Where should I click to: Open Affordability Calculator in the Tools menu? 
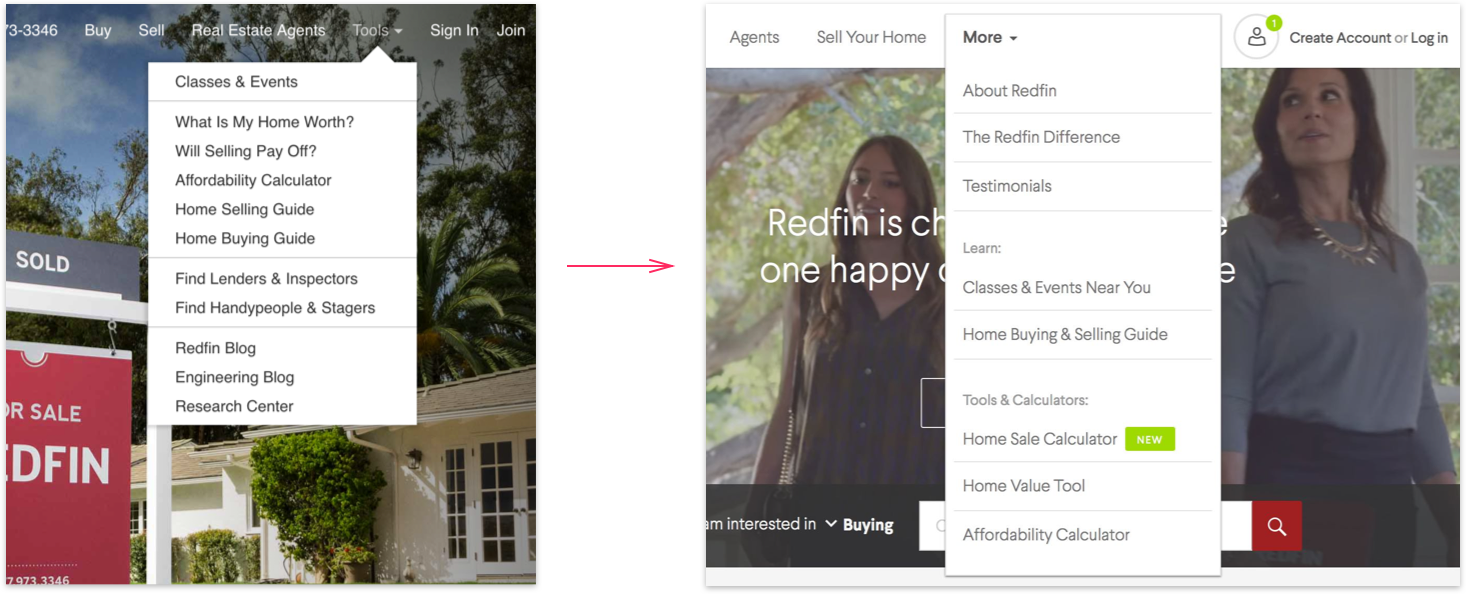tap(253, 180)
